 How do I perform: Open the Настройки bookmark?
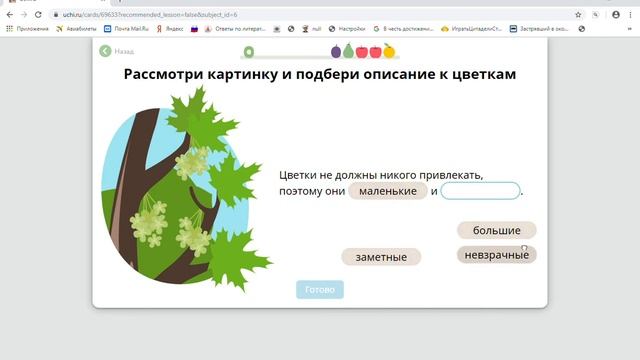click(x=347, y=29)
